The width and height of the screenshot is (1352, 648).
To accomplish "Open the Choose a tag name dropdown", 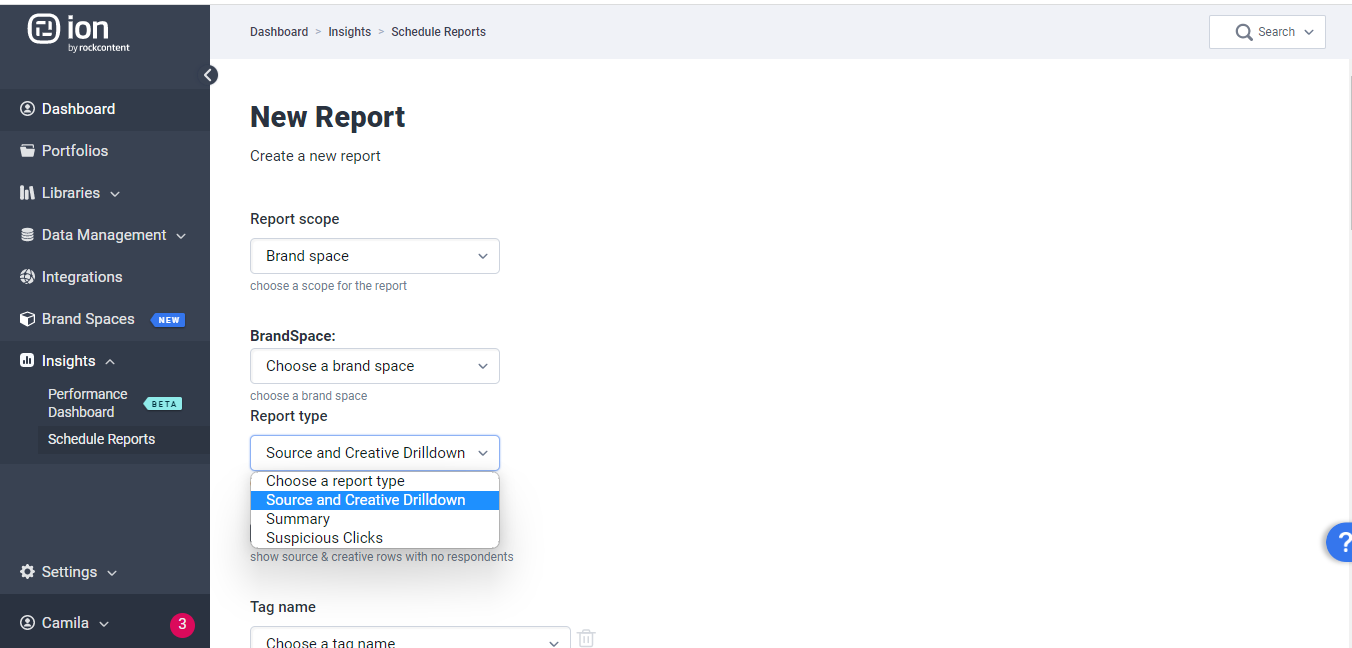I will pyautogui.click(x=410, y=638).
